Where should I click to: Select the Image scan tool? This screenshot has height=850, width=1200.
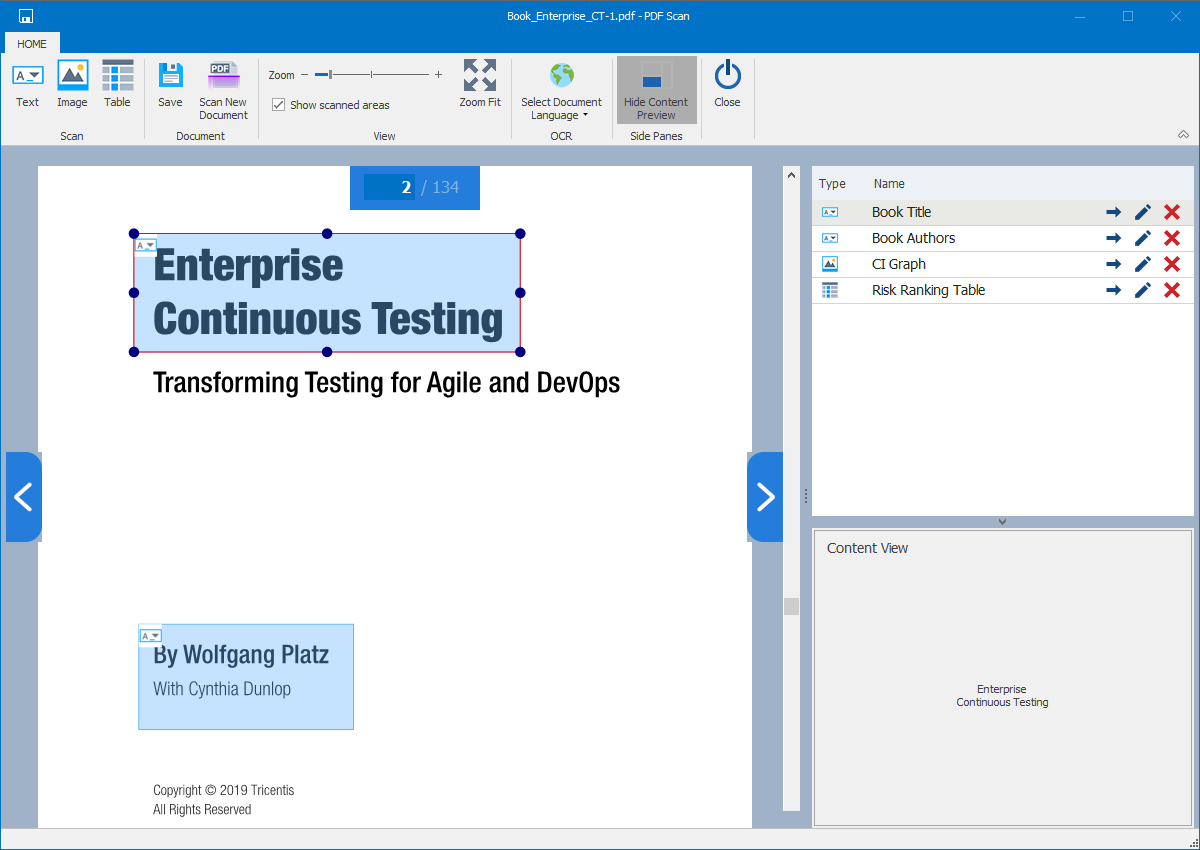[x=72, y=85]
